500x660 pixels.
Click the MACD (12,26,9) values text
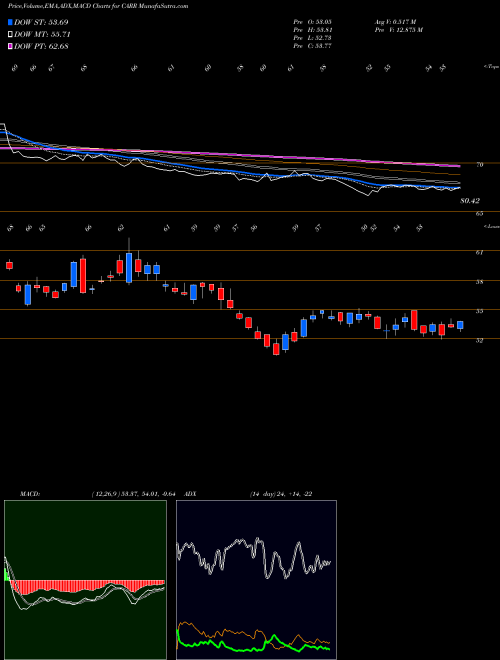(x=136, y=494)
